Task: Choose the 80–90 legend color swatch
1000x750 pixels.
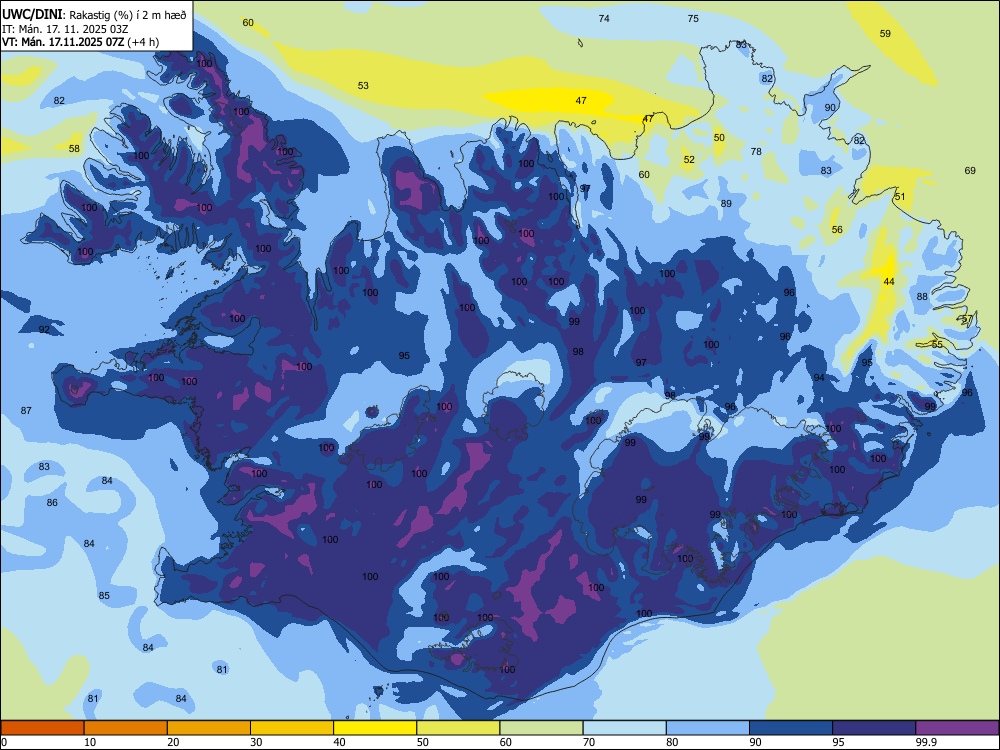Action: tap(708, 728)
